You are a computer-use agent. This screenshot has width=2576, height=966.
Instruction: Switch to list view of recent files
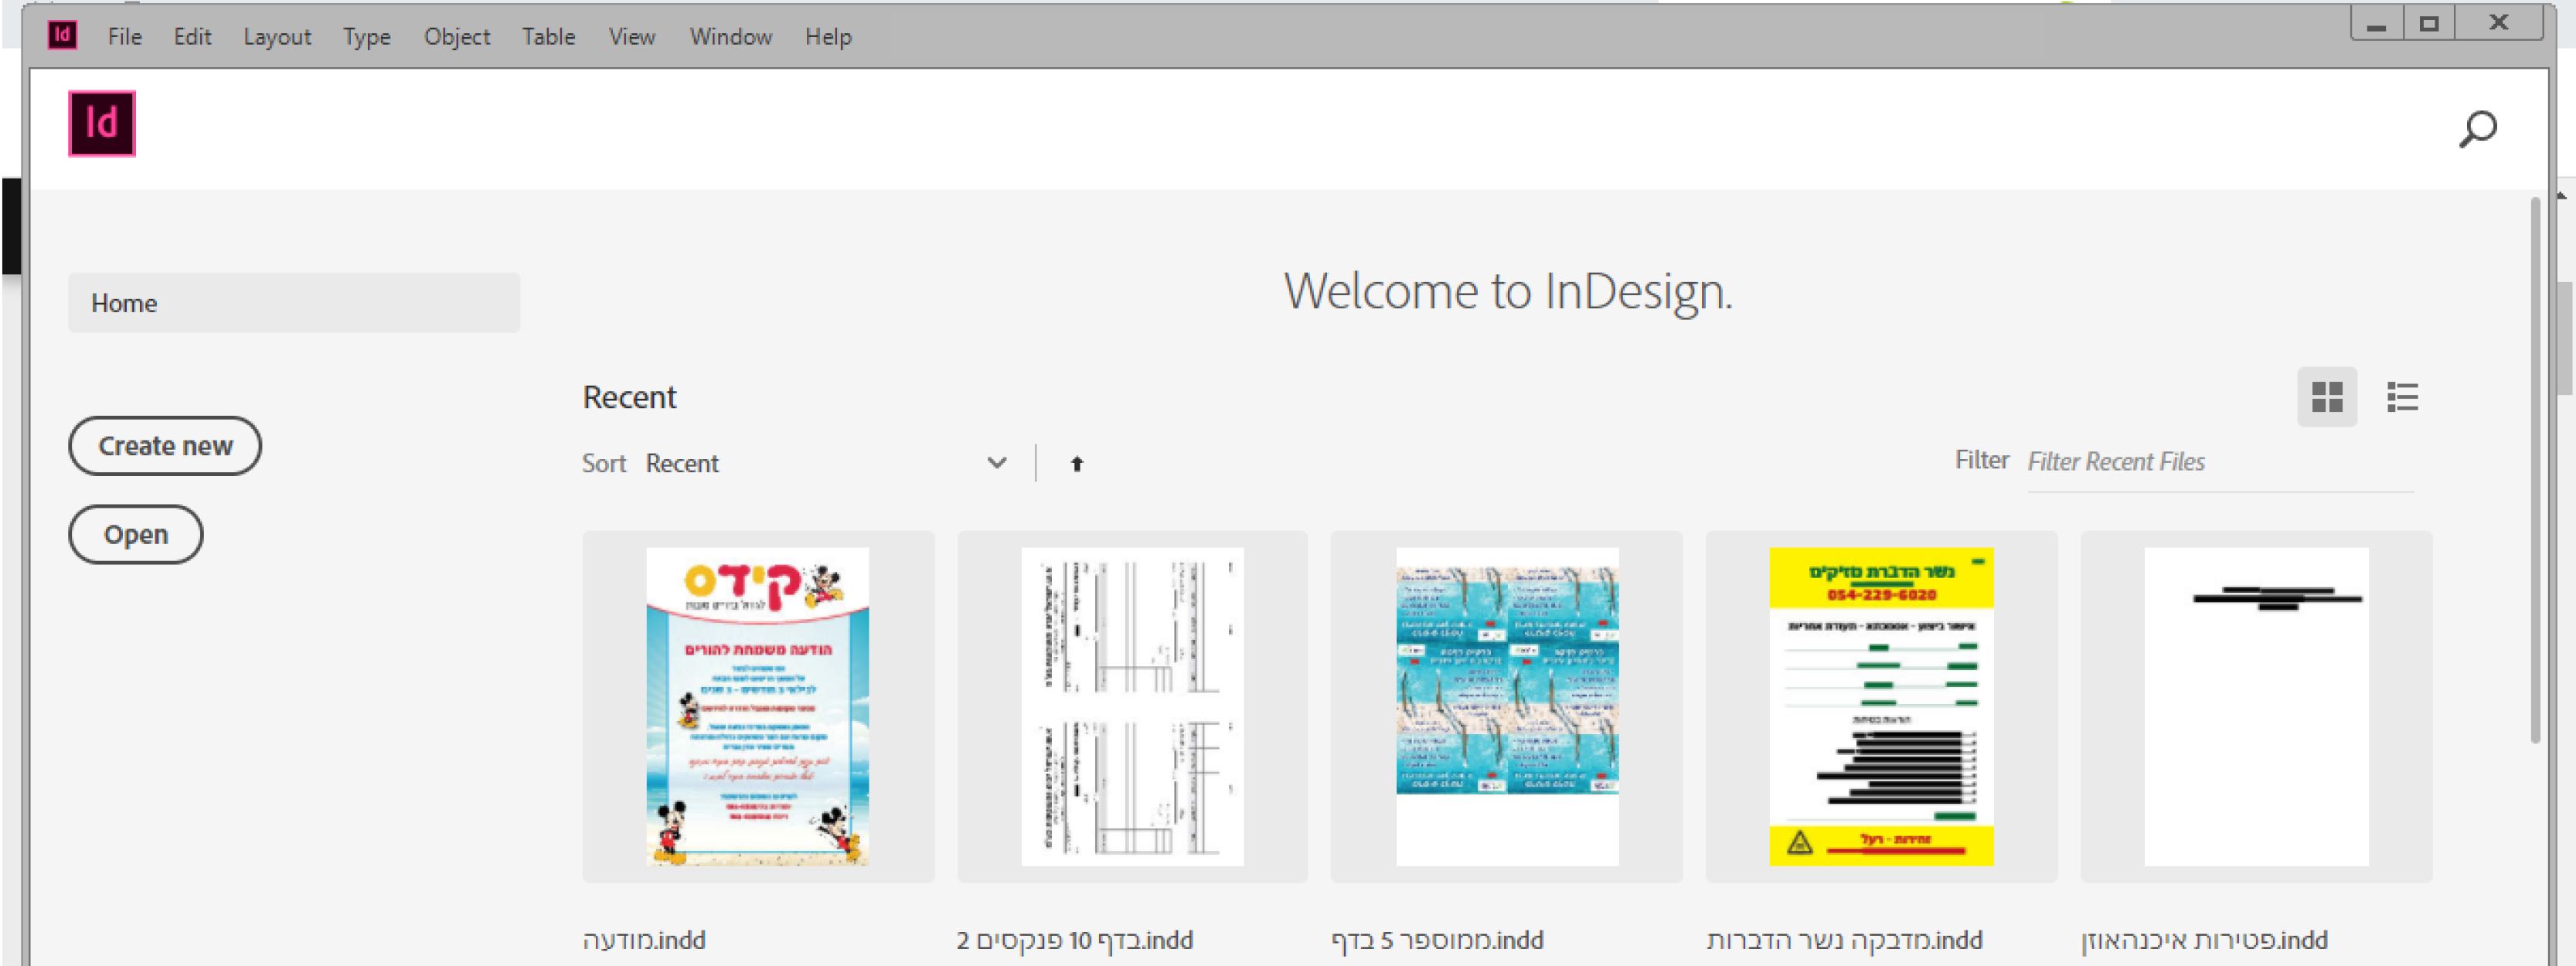point(2402,397)
